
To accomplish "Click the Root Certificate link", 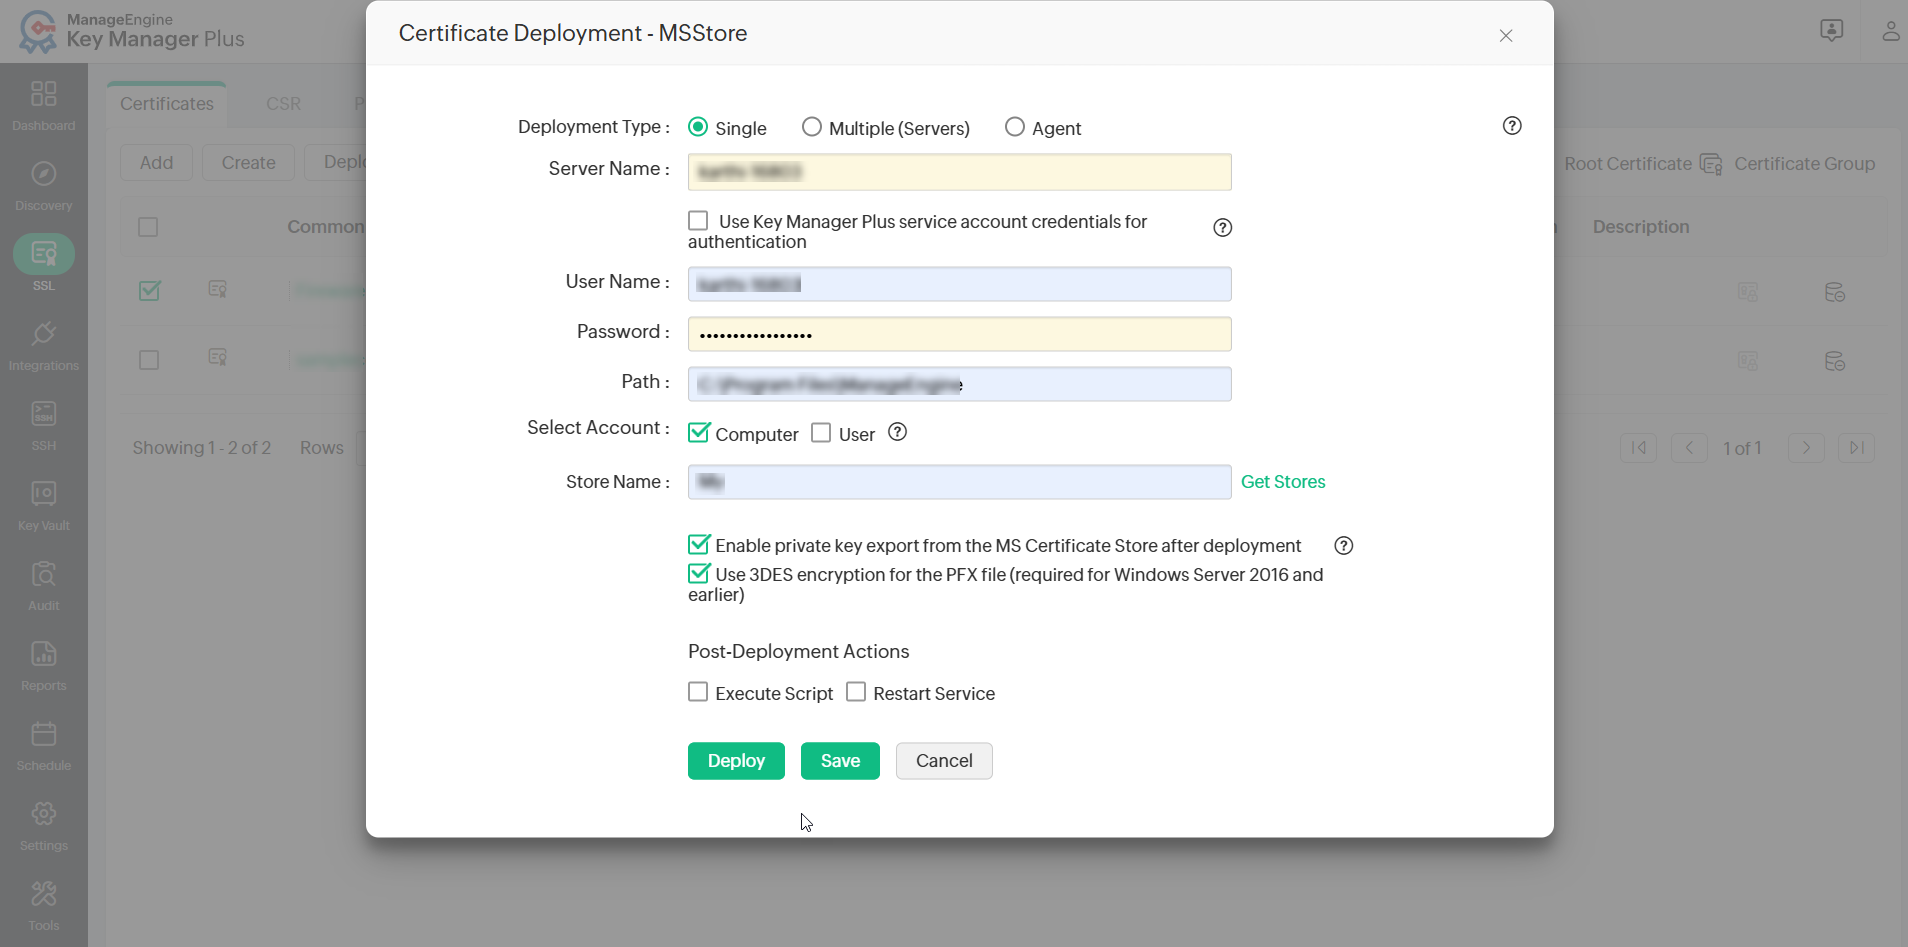I will [x=1628, y=164].
